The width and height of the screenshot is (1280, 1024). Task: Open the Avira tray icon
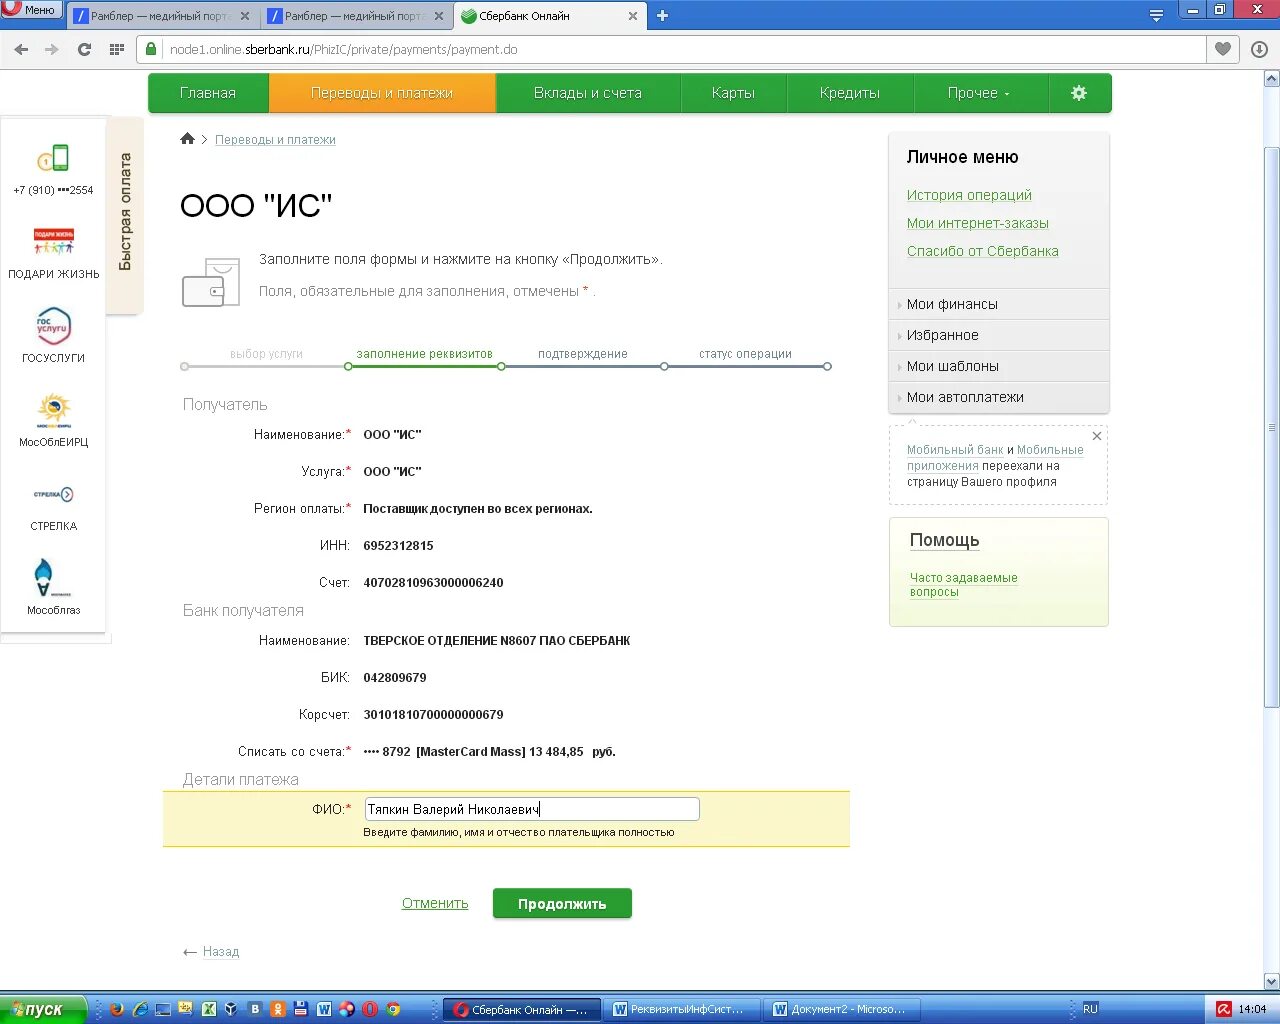(1223, 1009)
